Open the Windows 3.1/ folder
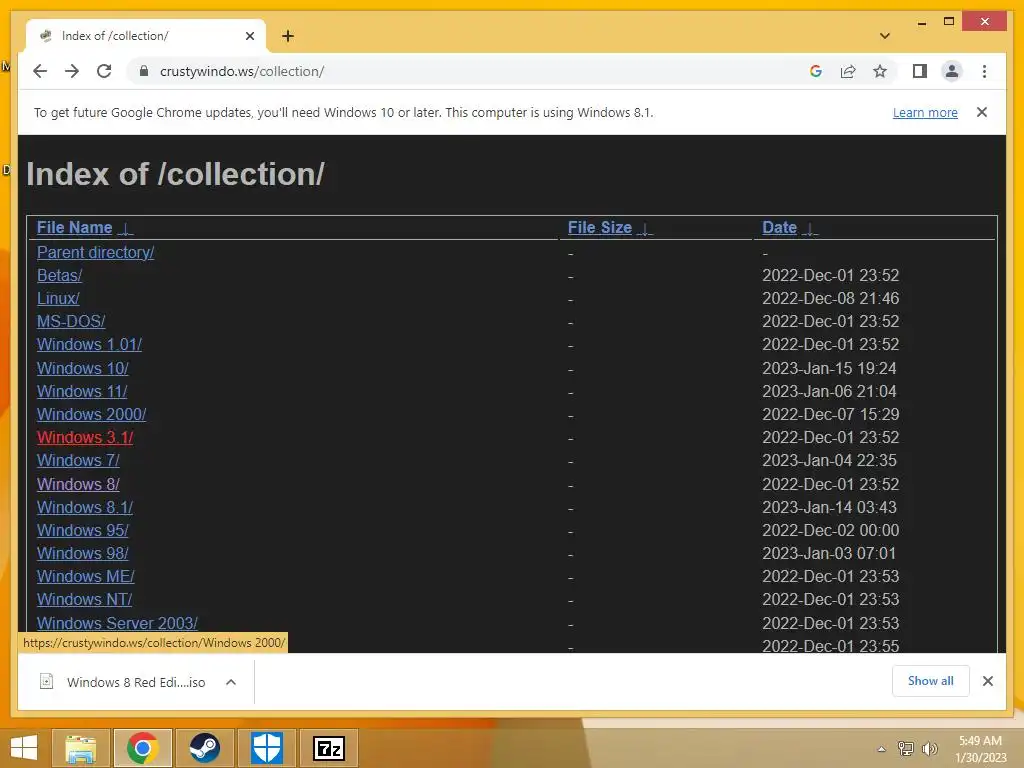Screen dimensions: 1024x768 (x=85, y=437)
